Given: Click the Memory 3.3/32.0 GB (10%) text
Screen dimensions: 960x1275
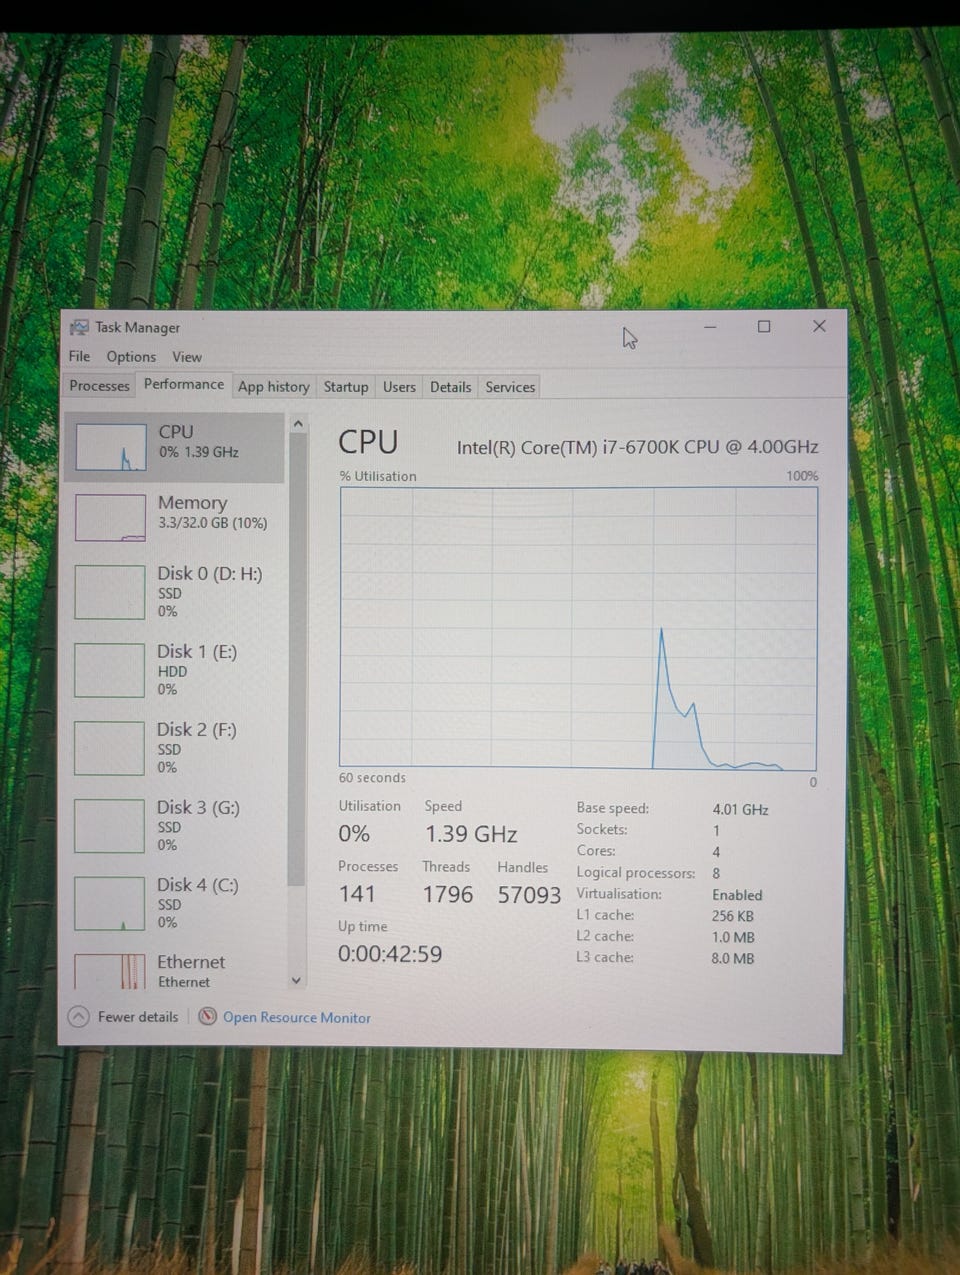Looking at the screenshot, I should coord(213,523).
